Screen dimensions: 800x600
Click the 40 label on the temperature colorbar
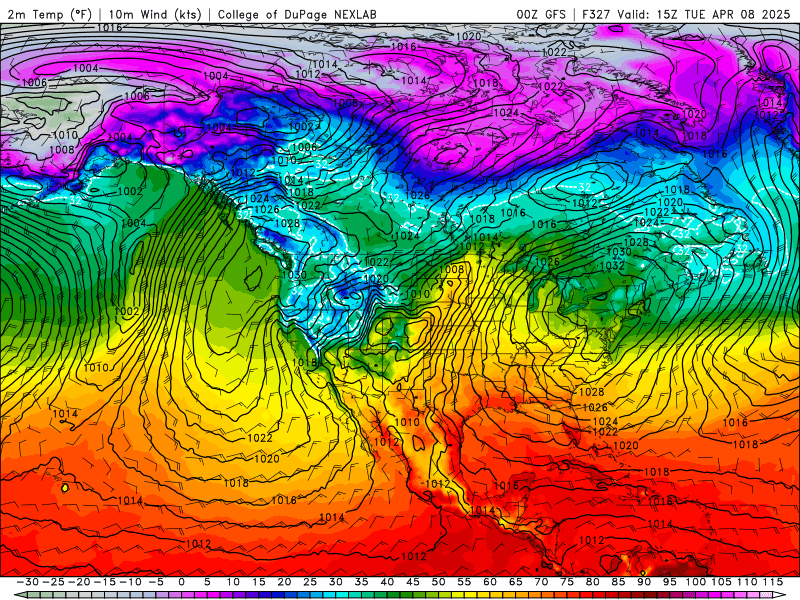point(387,582)
